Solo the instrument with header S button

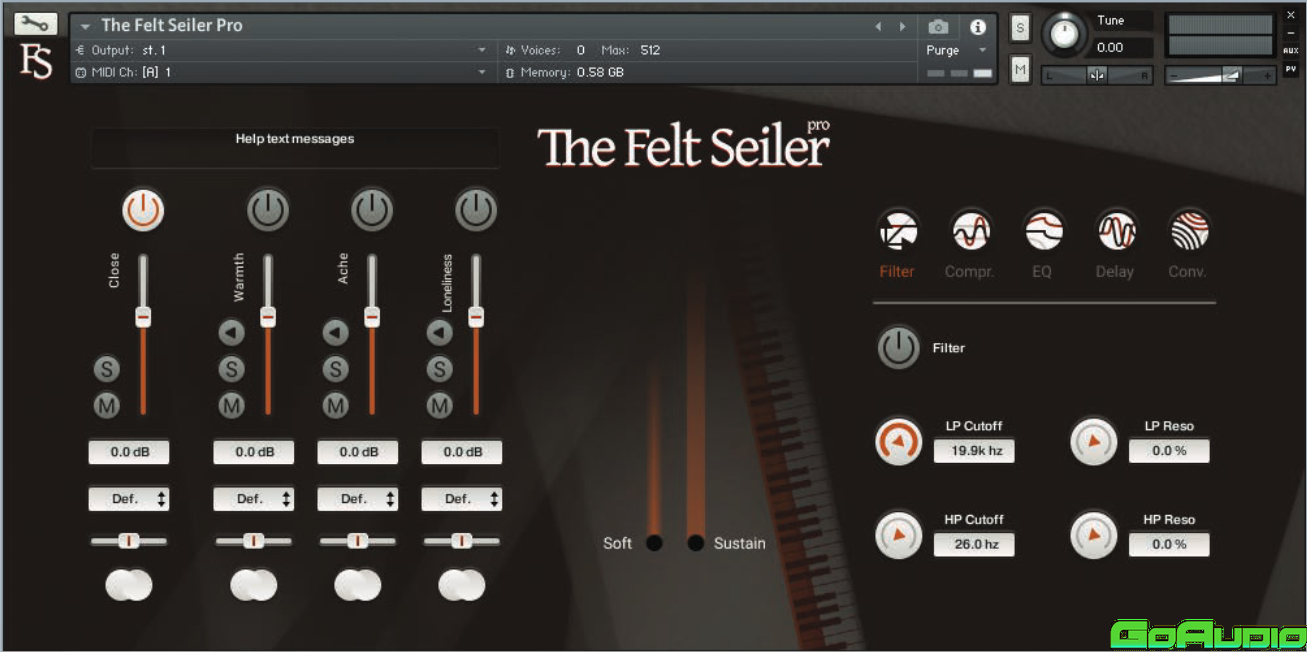pyautogui.click(x=1020, y=28)
